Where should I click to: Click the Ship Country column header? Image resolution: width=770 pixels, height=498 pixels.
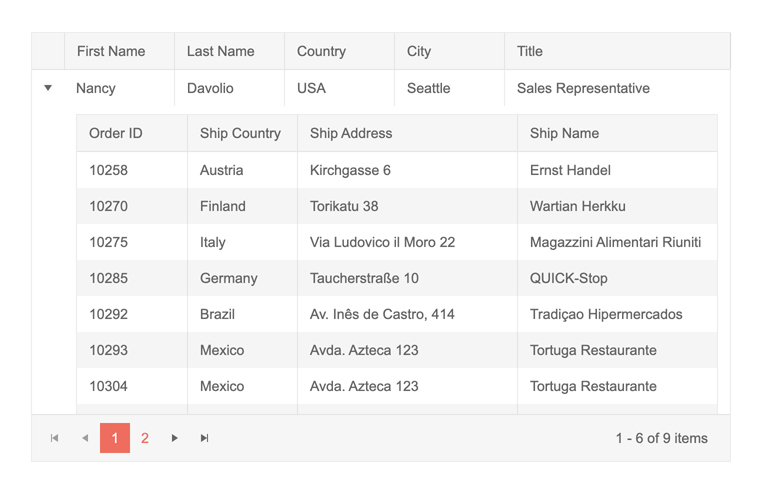click(240, 133)
